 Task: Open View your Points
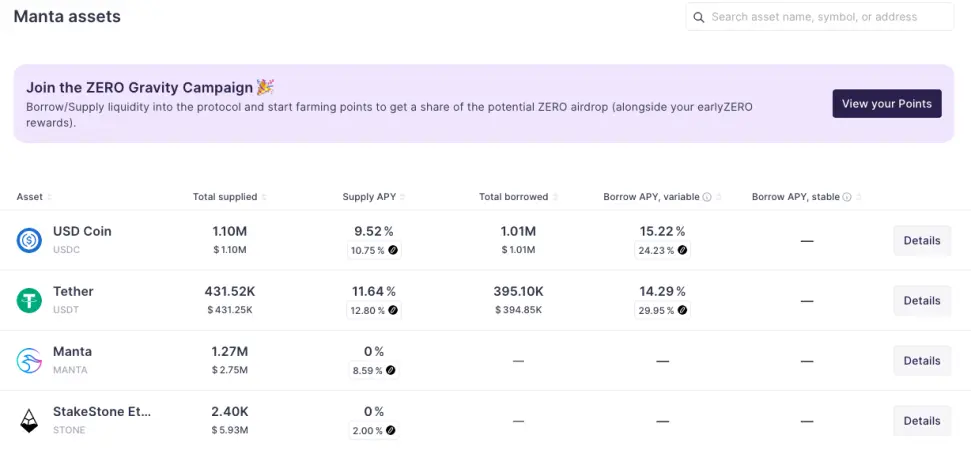(x=887, y=103)
